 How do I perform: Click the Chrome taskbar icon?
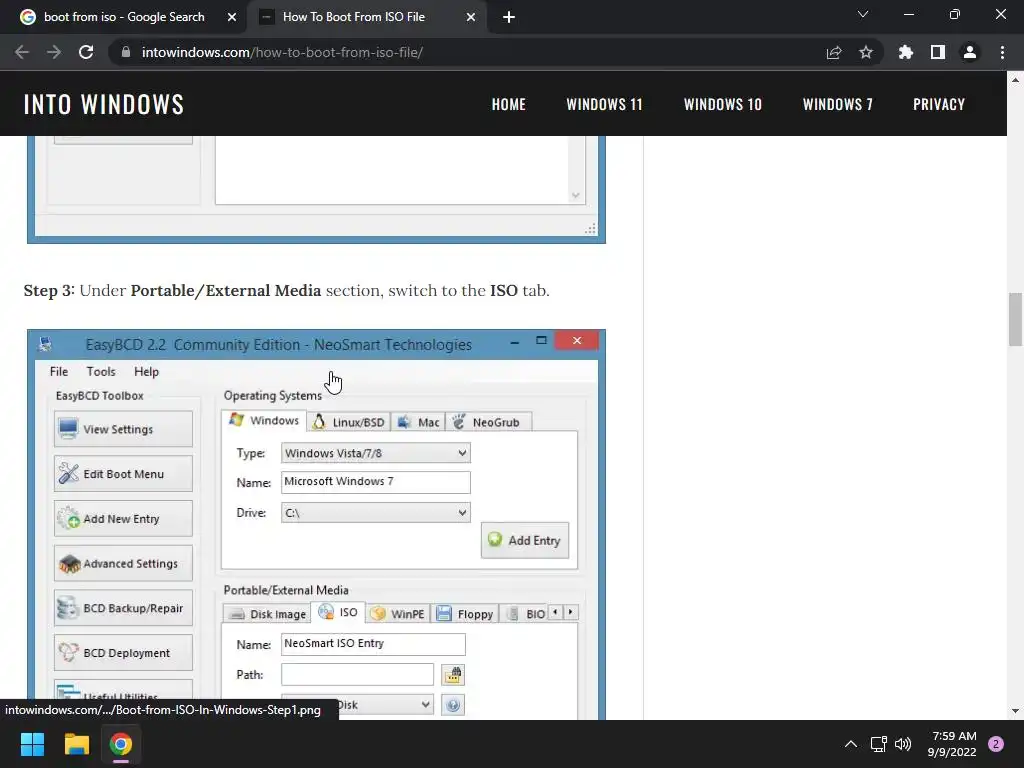click(121, 744)
